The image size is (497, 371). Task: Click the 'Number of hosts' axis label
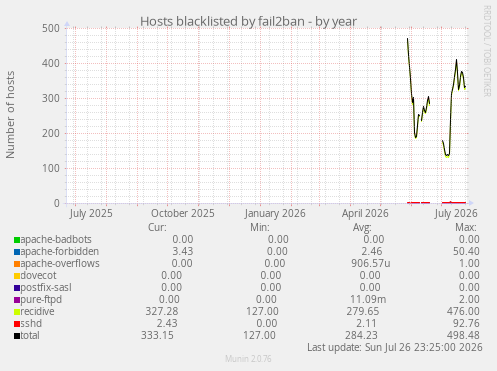click(x=10, y=115)
